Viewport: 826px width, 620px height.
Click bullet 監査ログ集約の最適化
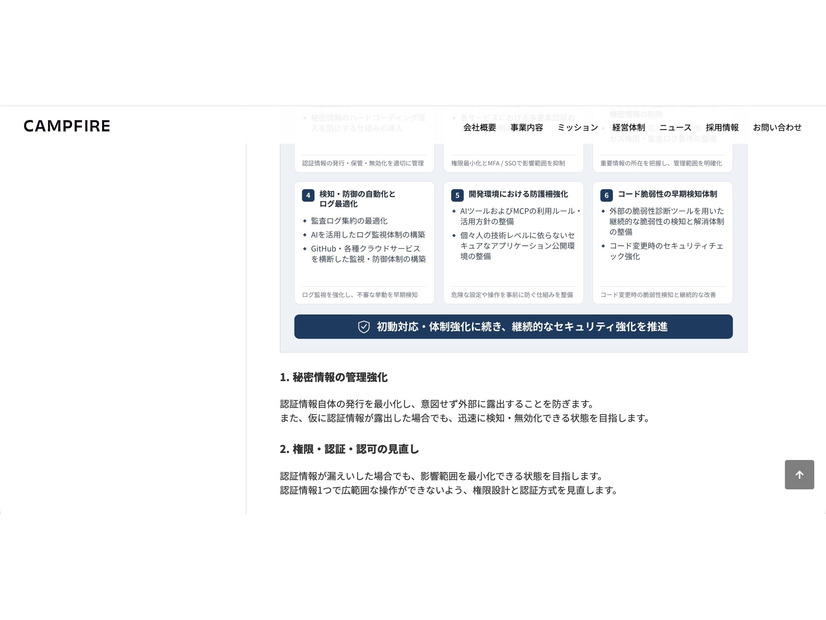coord(349,221)
